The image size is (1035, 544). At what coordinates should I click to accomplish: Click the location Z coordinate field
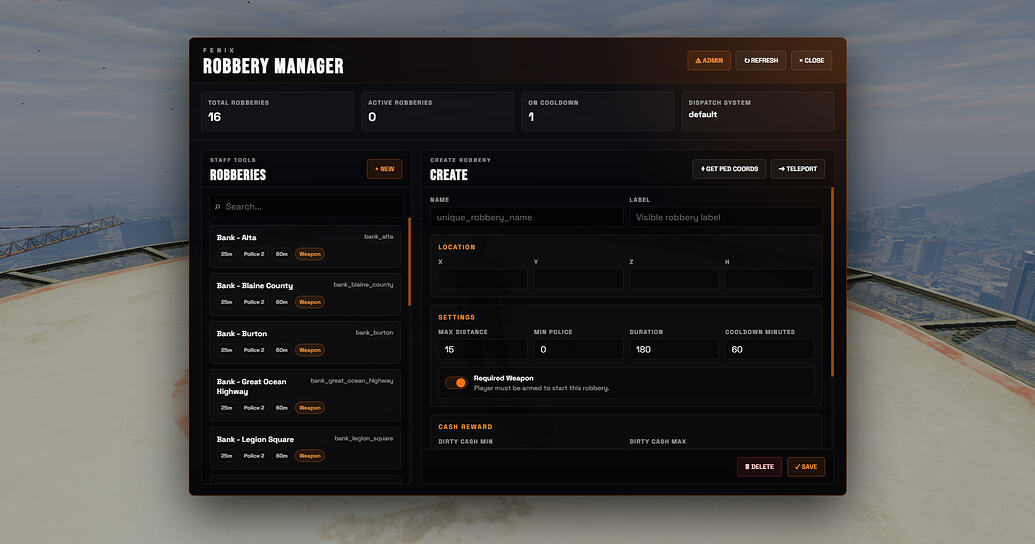pyautogui.click(x=674, y=279)
